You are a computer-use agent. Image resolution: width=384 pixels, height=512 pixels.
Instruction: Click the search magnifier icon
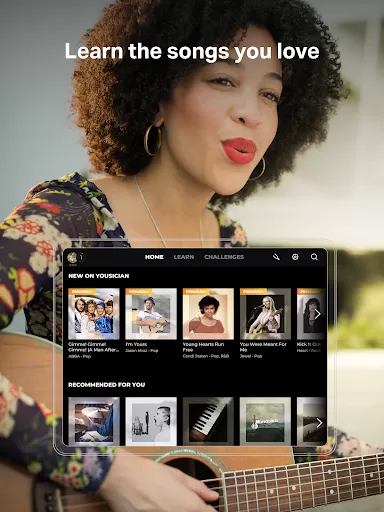314,257
